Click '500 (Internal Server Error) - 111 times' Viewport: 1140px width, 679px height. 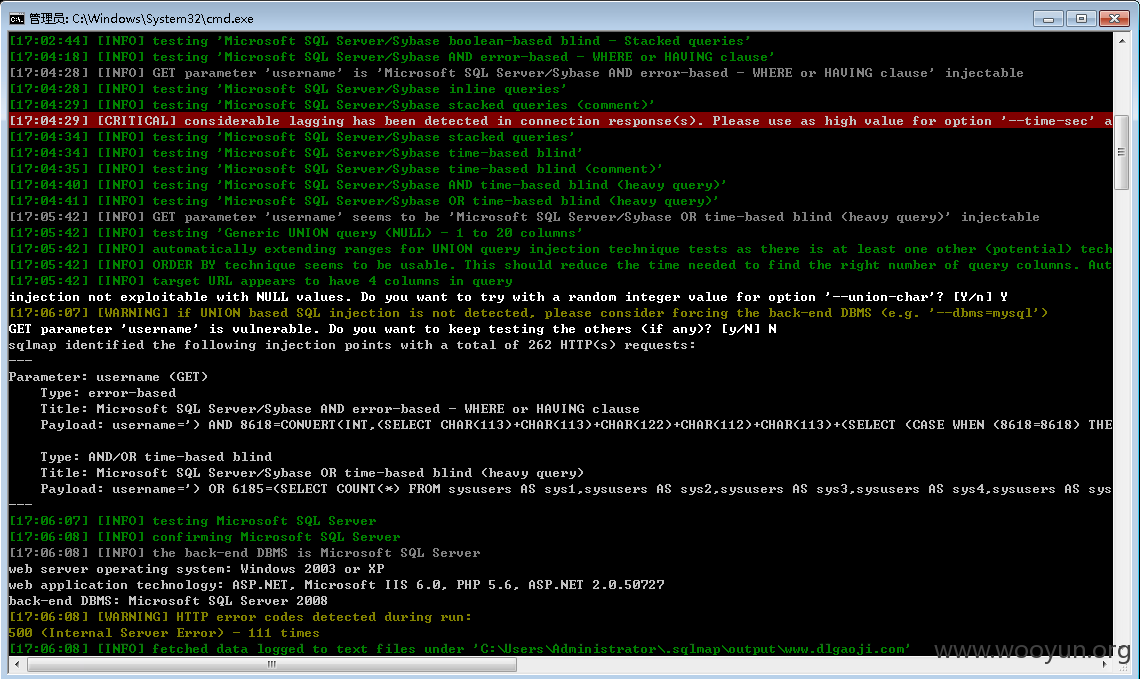click(x=164, y=632)
